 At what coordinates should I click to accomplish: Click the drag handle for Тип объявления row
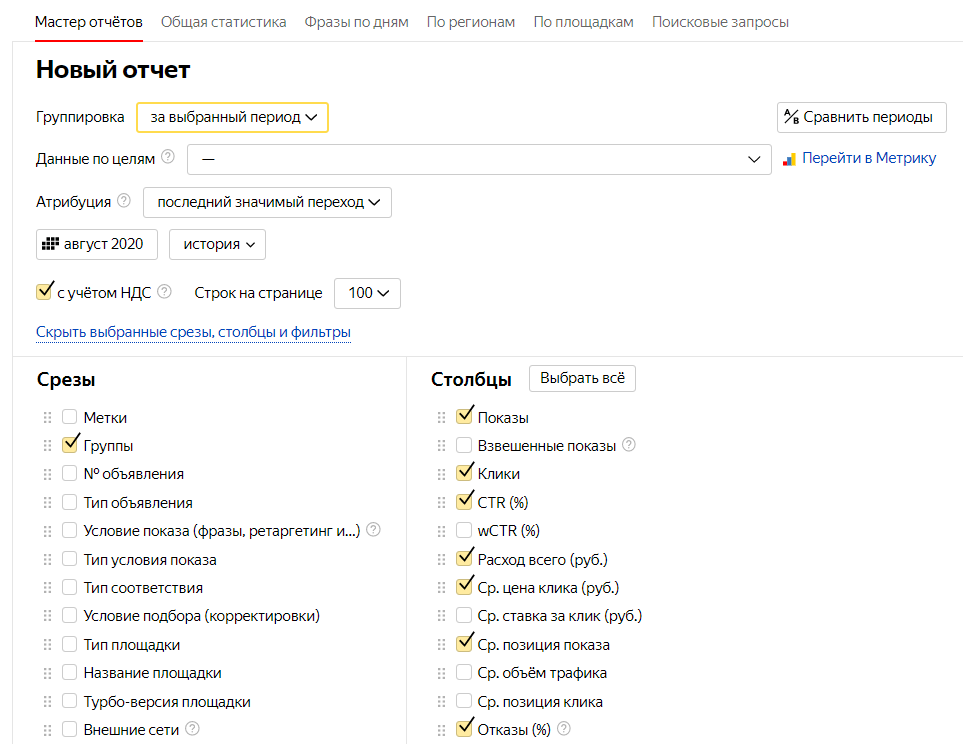pyautogui.click(x=47, y=503)
